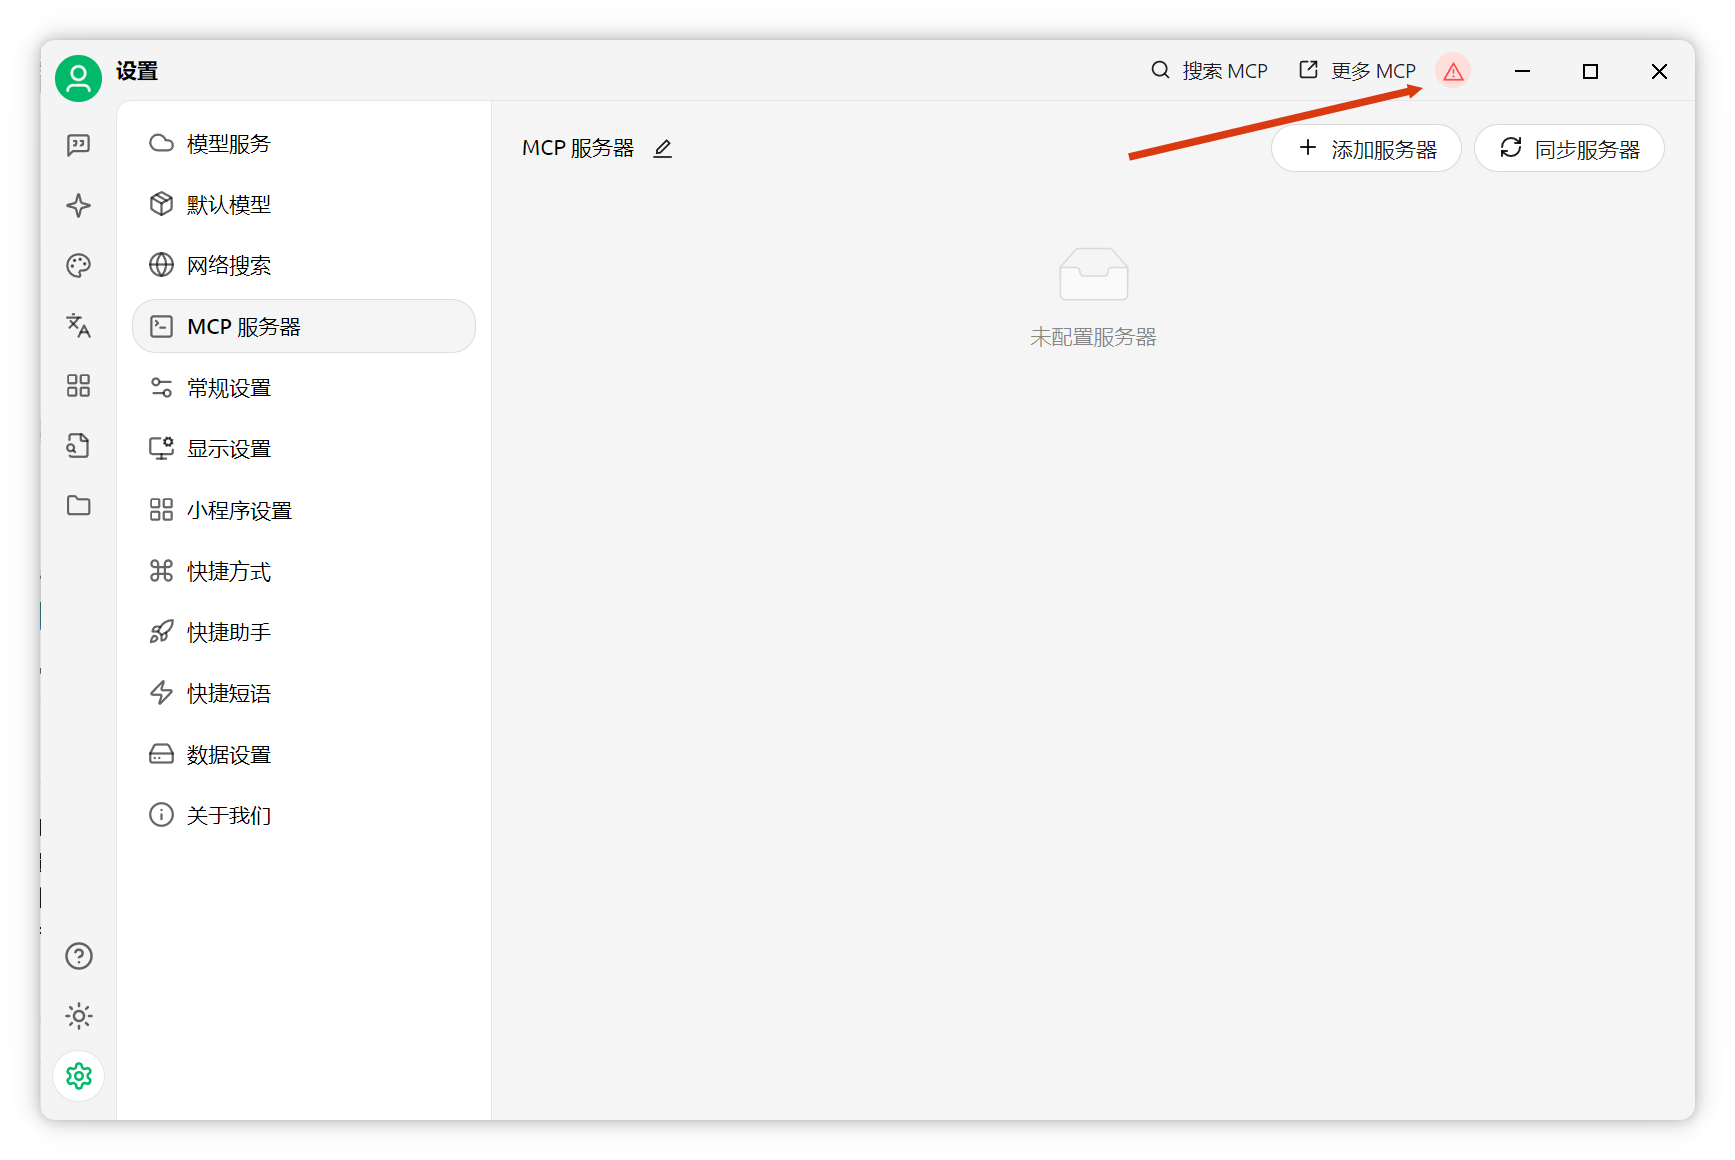Open the chat assistant icon in sidebar
Image resolution: width=1735 pixels, height=1160 pixels.
coord(78,145)
